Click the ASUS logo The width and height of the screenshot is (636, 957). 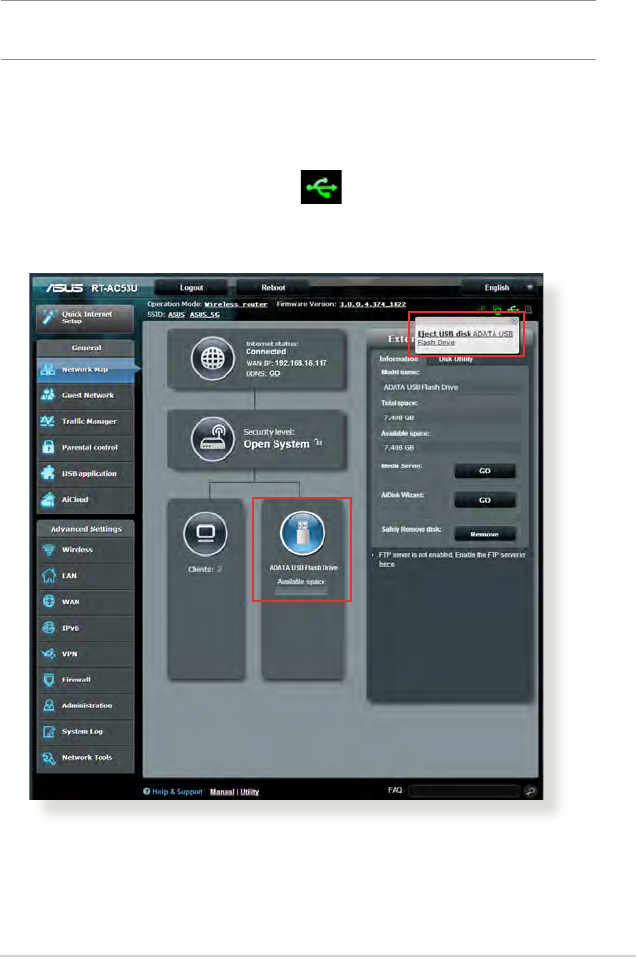(65, 287)
